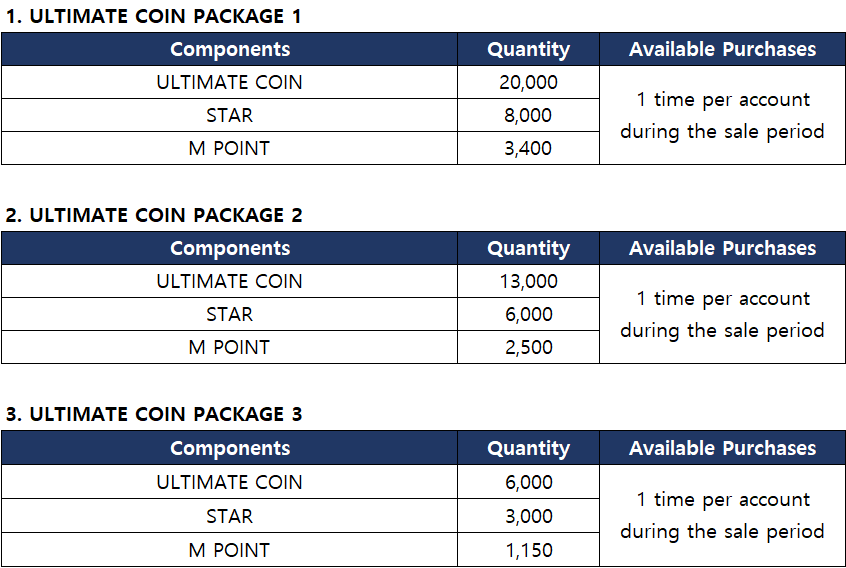Click the ULTIMATE COIN PACKAGE 2 heading
The width and height of the screenshot is (846, 568).
click(x=153, y=215)
